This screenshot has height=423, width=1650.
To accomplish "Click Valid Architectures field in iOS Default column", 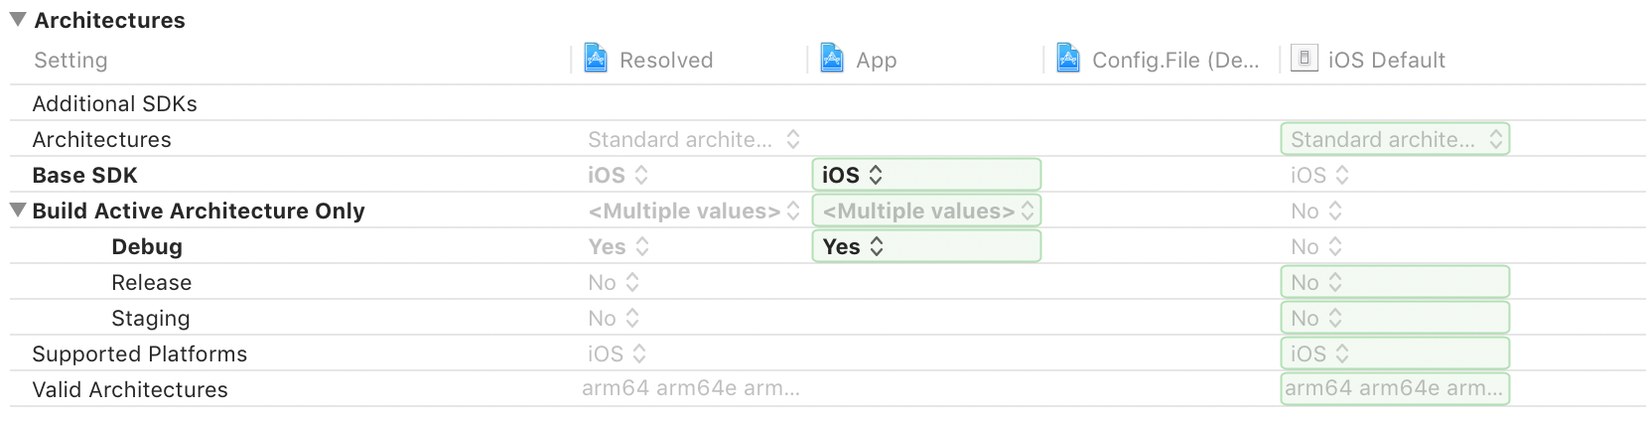I will [1395, 389].
